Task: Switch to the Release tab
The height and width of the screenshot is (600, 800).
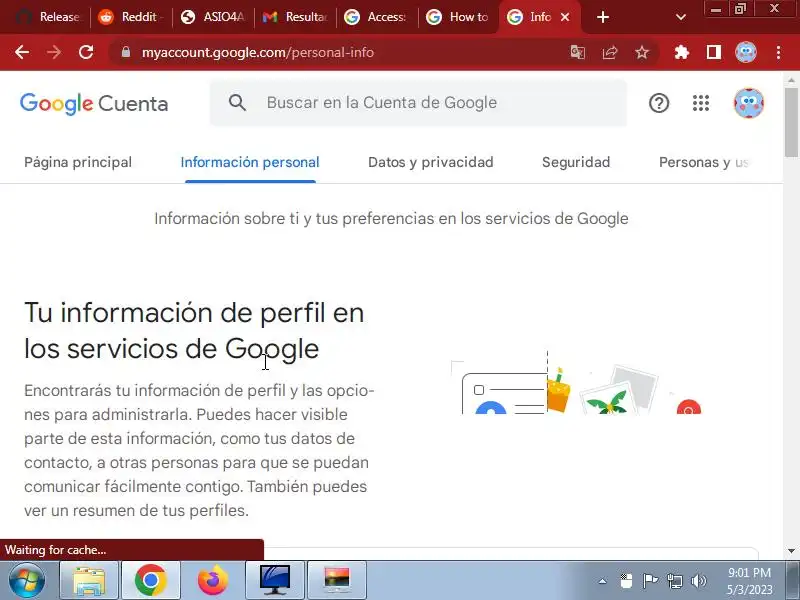Action: [x=48, y=17]
